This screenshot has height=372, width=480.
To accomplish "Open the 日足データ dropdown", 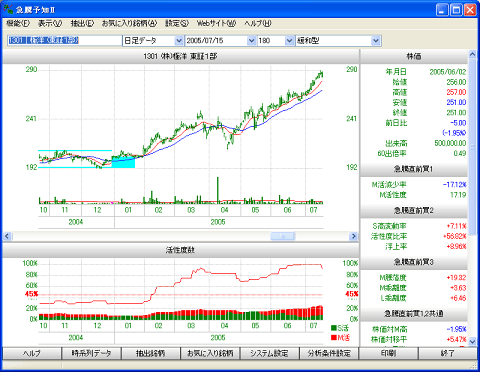I will 179,41.
